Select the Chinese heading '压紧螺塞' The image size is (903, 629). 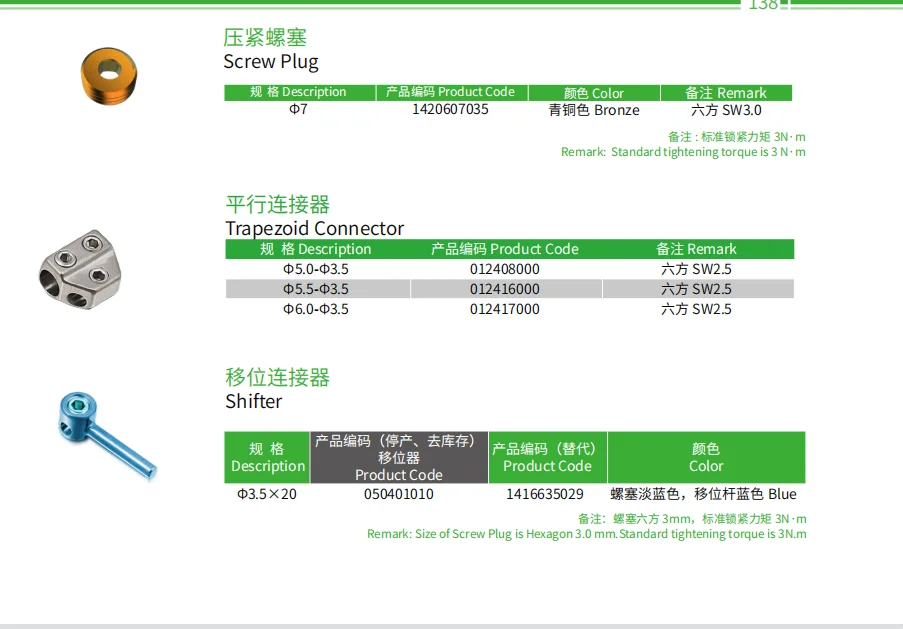coord(265,37)
